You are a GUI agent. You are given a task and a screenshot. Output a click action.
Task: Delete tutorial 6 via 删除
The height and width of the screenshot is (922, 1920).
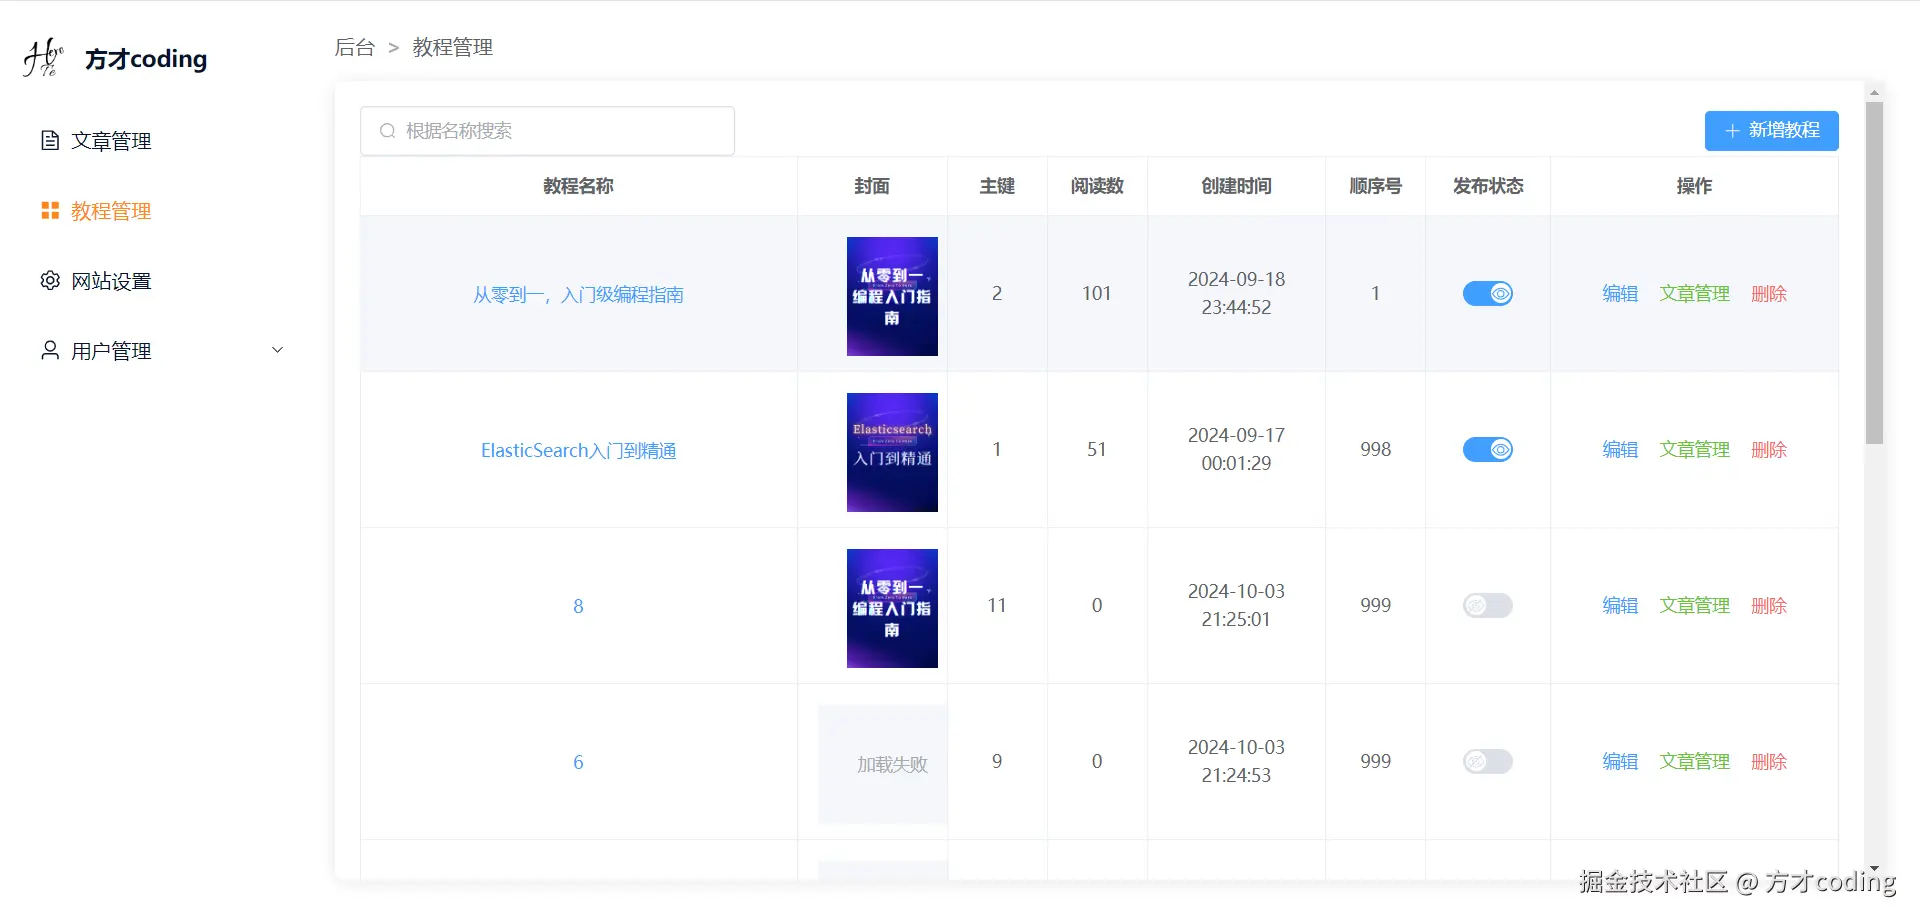point(1769,762)
